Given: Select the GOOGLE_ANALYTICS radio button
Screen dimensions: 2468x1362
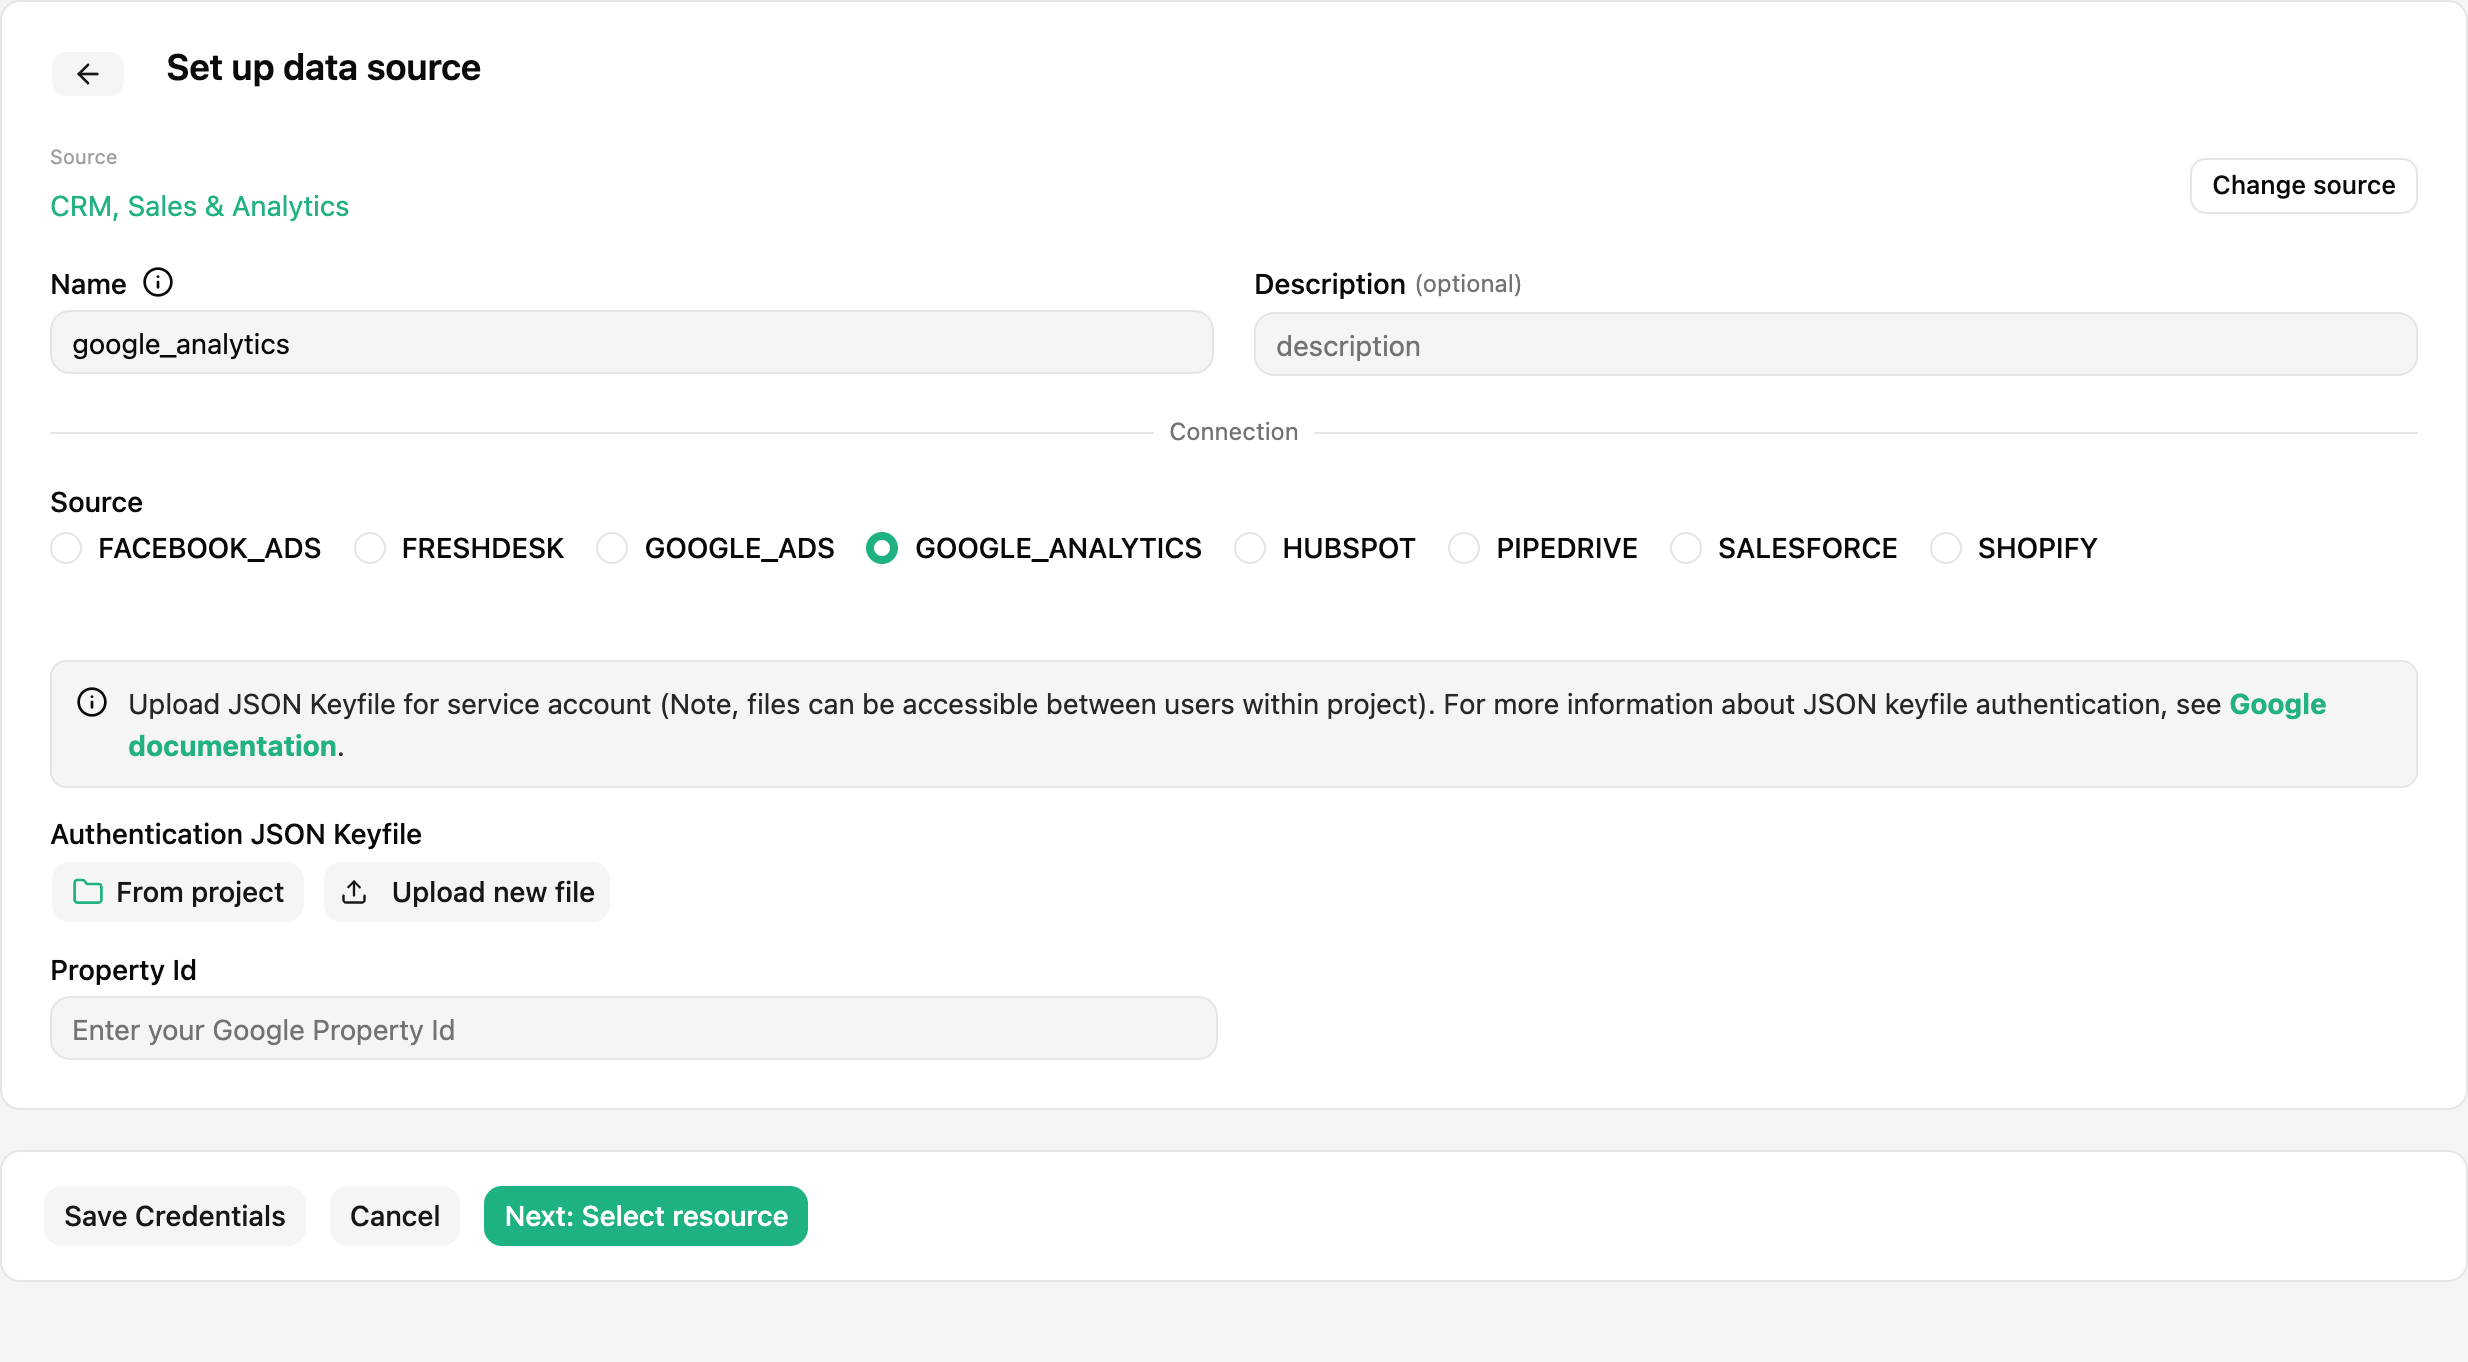Looking at the screenshot, I should (x=882, y=548).
